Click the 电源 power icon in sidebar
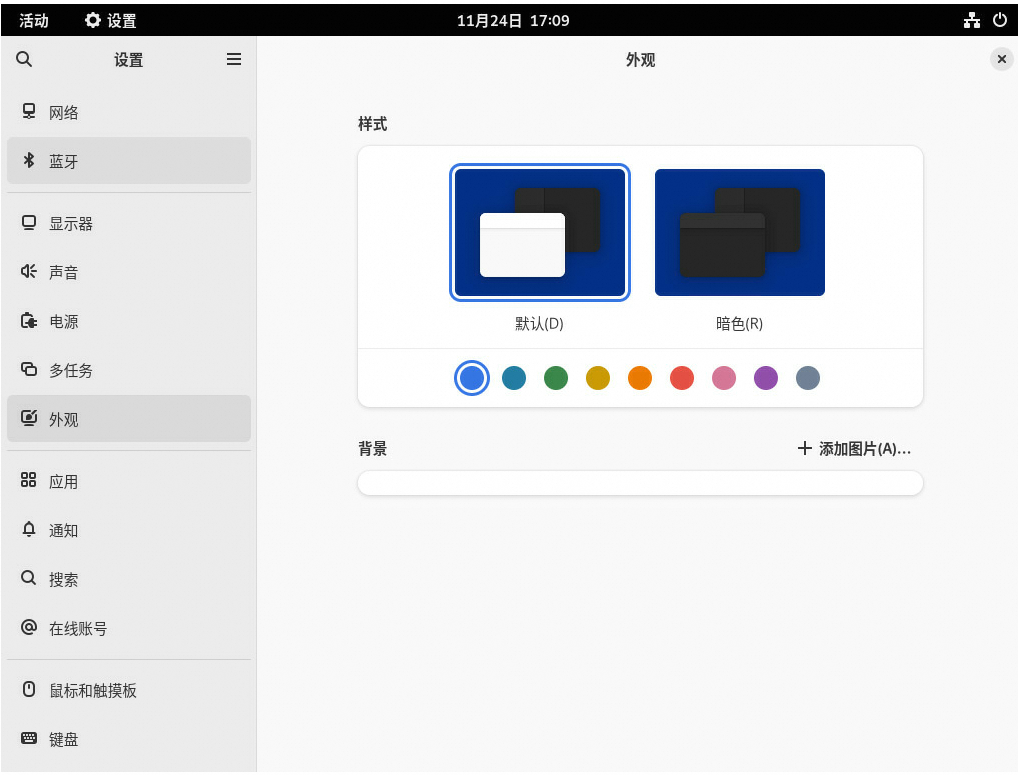Viewport: 1018px width, 775px height. click(29, 321)
